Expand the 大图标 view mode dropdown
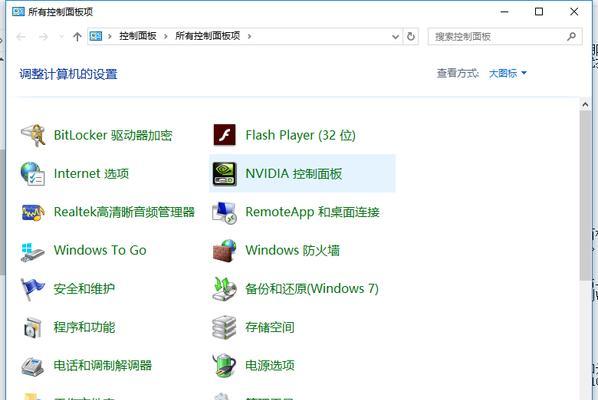The image size is (598, 400). pos(508,73)
